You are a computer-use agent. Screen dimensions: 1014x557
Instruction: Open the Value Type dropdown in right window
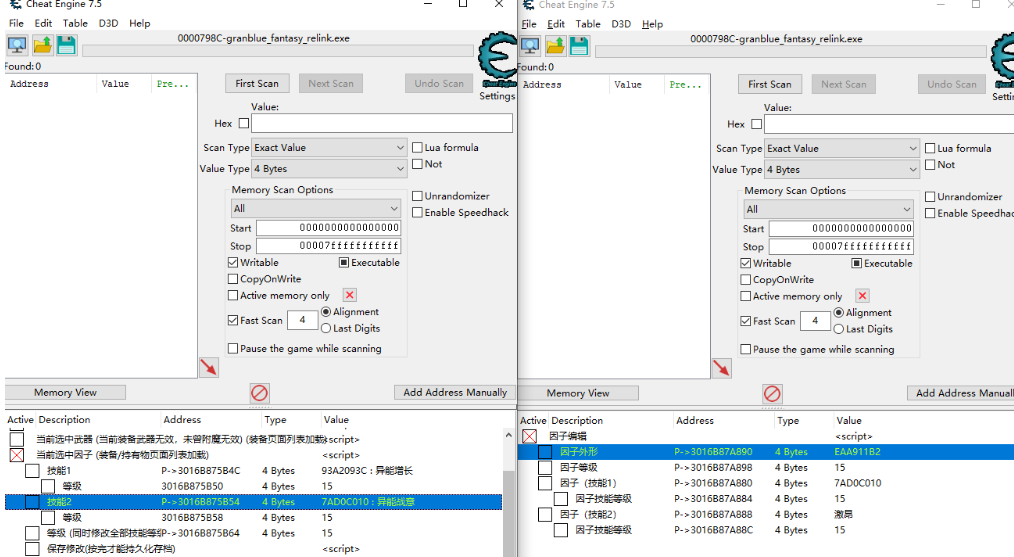(x=841, y=170)
